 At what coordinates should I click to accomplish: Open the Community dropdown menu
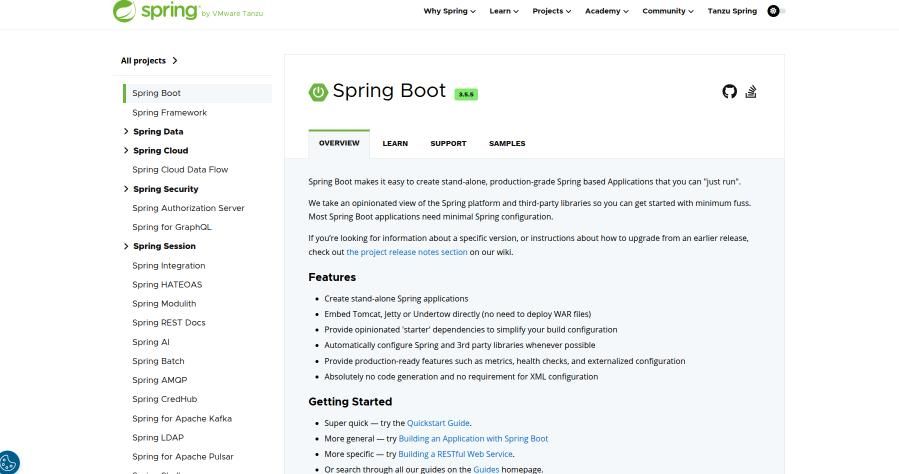tap(668, 11)
